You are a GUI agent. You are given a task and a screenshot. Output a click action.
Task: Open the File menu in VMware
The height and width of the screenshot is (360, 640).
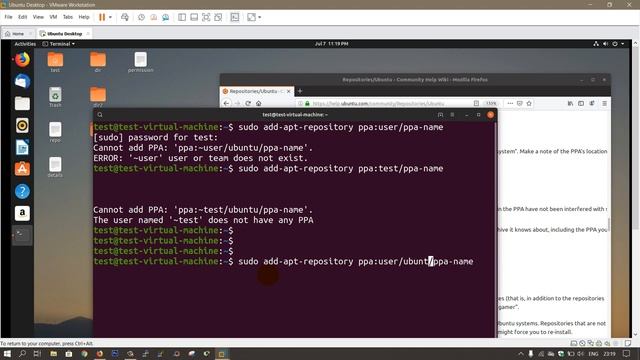pos(8,17)
